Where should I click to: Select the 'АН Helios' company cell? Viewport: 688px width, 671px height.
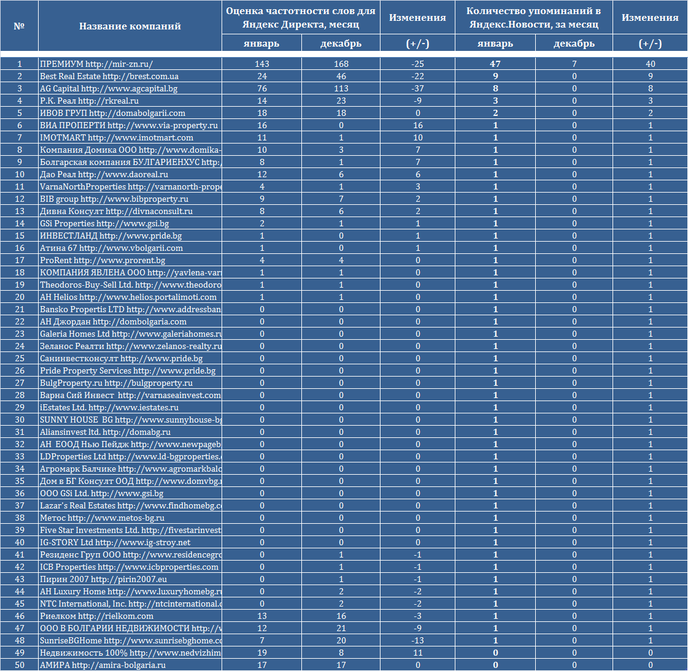click(x=130, y=297)
